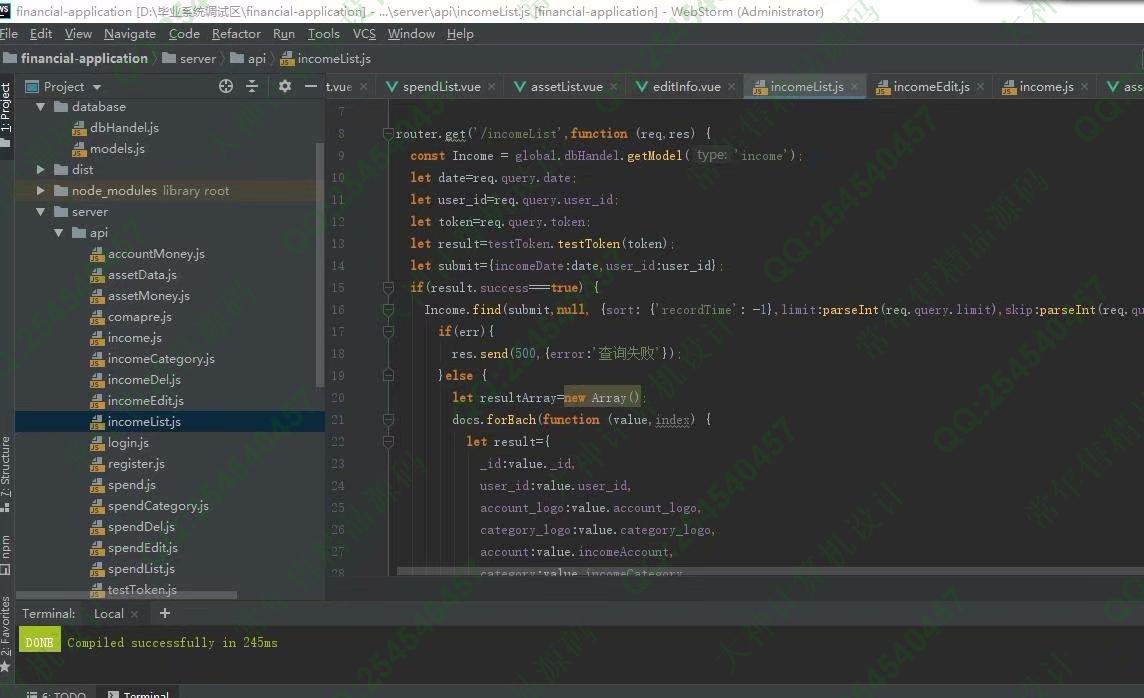Screen dimensions: 1144x698
Task: Click the collapse all icon in Project panel
Action: [252, 86]
